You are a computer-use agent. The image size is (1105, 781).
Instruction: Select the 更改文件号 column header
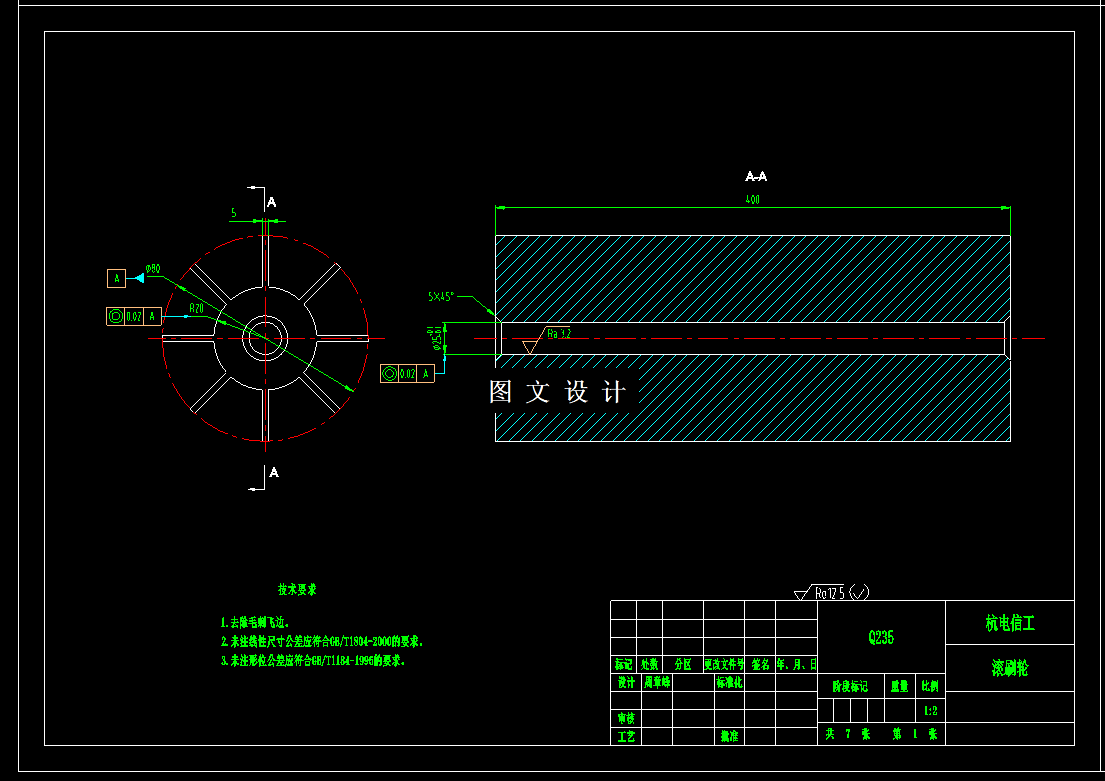(x=724, y=664)
